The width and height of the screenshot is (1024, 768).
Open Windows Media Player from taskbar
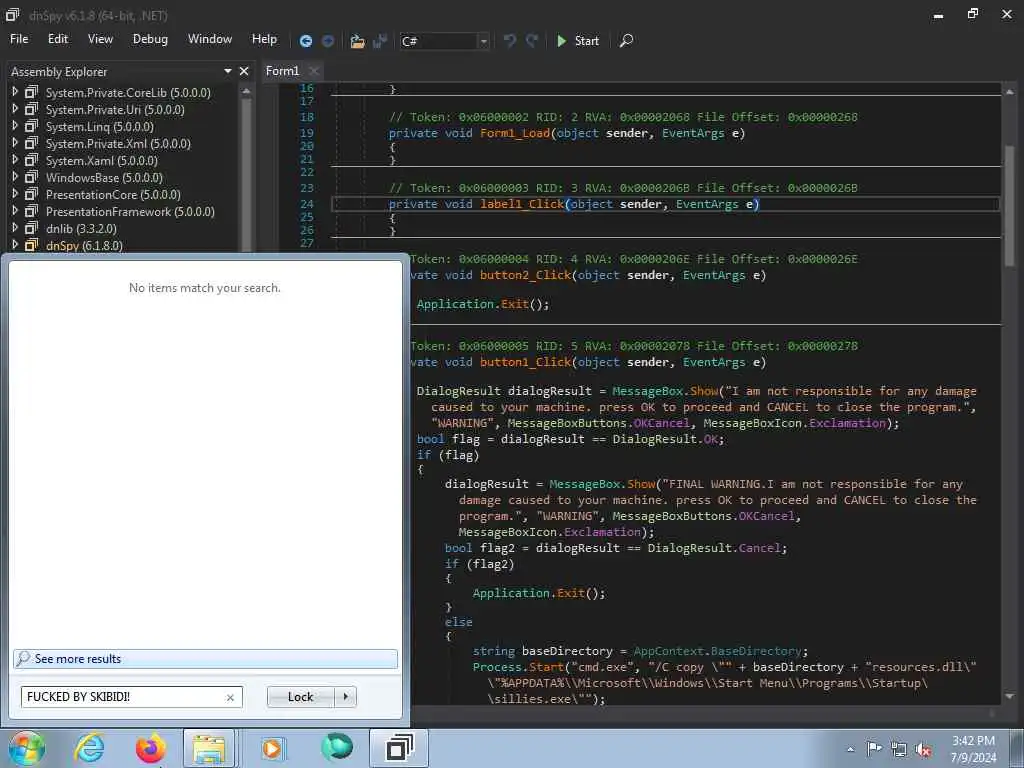(x=271, y=748)
